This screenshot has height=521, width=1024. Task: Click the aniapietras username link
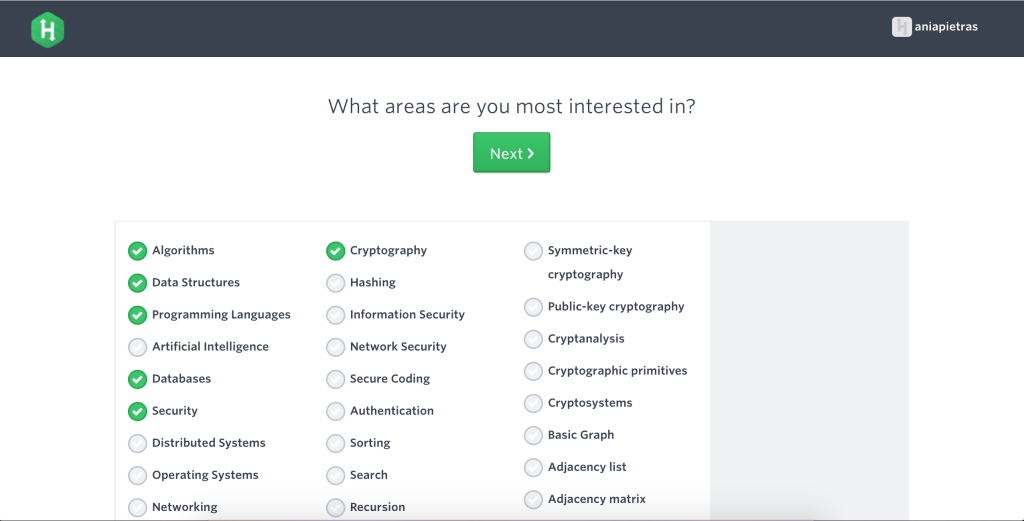[x=946, y=27]
